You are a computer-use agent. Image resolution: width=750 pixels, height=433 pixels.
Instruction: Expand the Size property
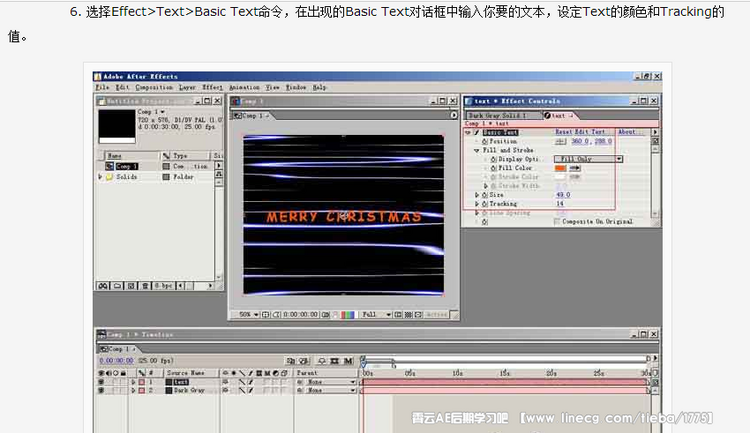coord(476,195)
